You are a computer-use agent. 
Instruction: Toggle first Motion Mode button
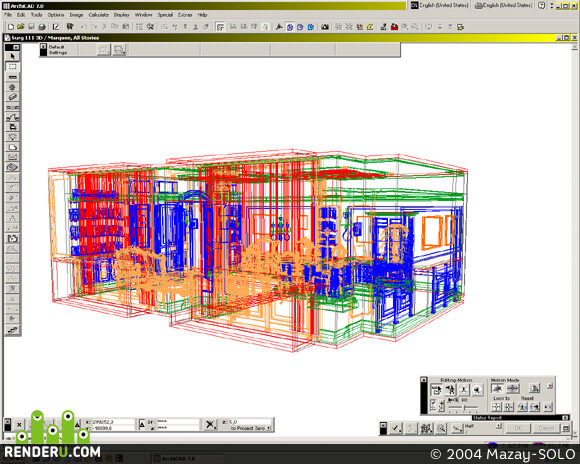pyautogui.click(x=497, y=389)
